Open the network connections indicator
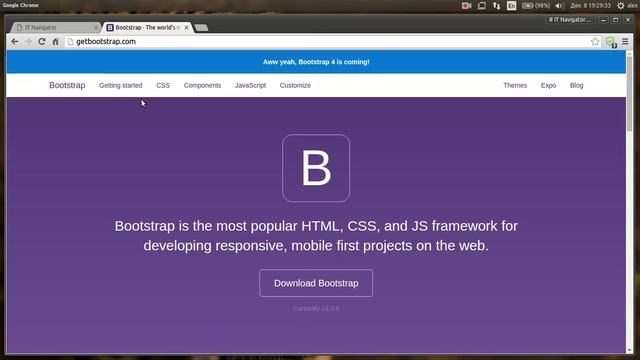Viewport: 640px width, 360px height. [x=496, y=6]
